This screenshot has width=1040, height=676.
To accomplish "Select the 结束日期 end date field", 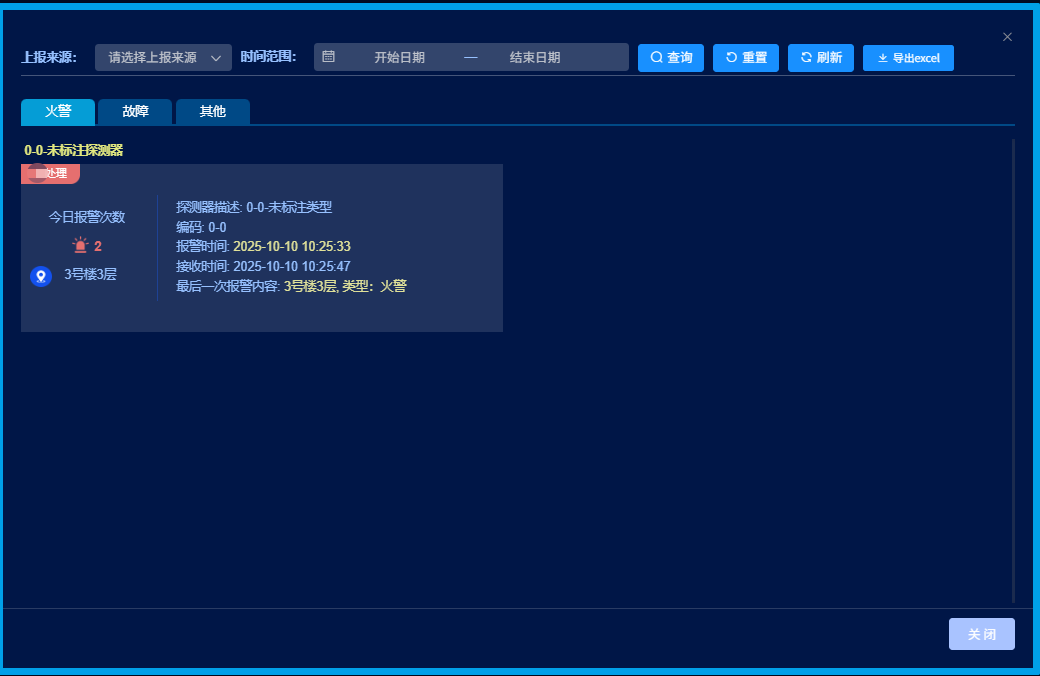I will pyautogui.click(x=534, y=58).
